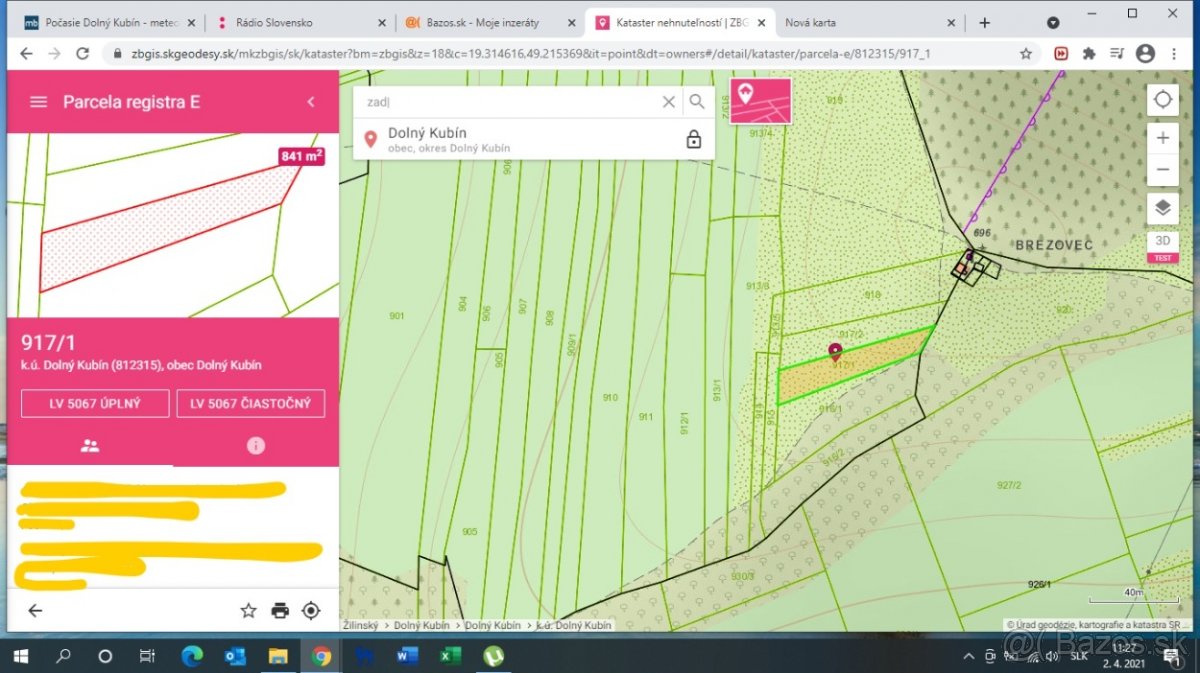Collapse the Parcela registra E side panel
The image size is (1200, 673).
click(311, 102)
